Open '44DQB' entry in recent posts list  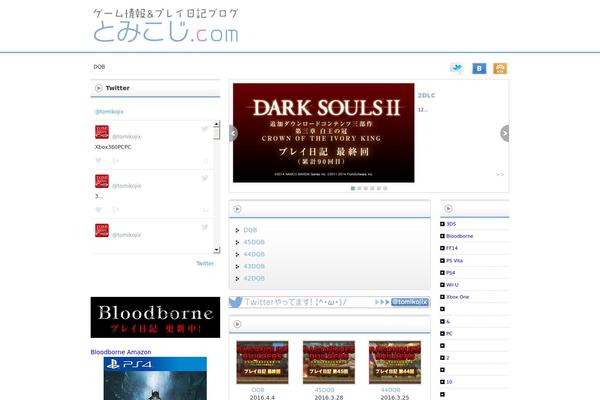point(254,255)
